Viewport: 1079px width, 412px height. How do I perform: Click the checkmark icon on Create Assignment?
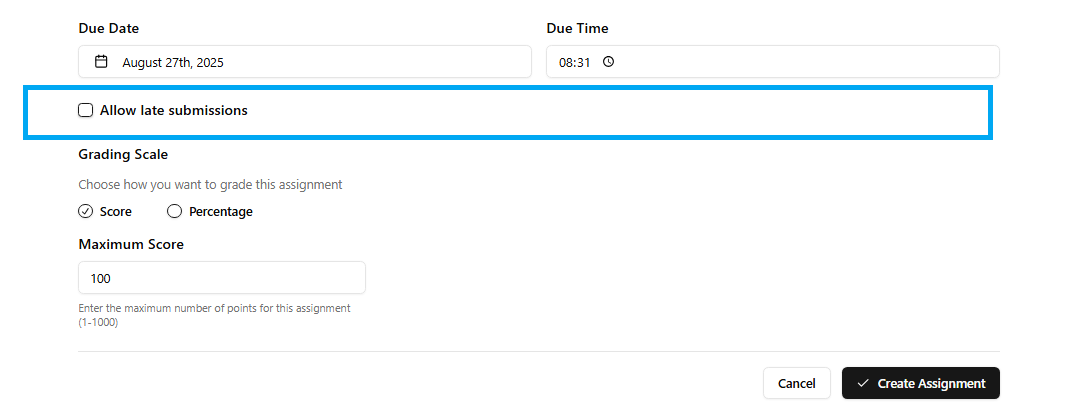coord(863,384)
